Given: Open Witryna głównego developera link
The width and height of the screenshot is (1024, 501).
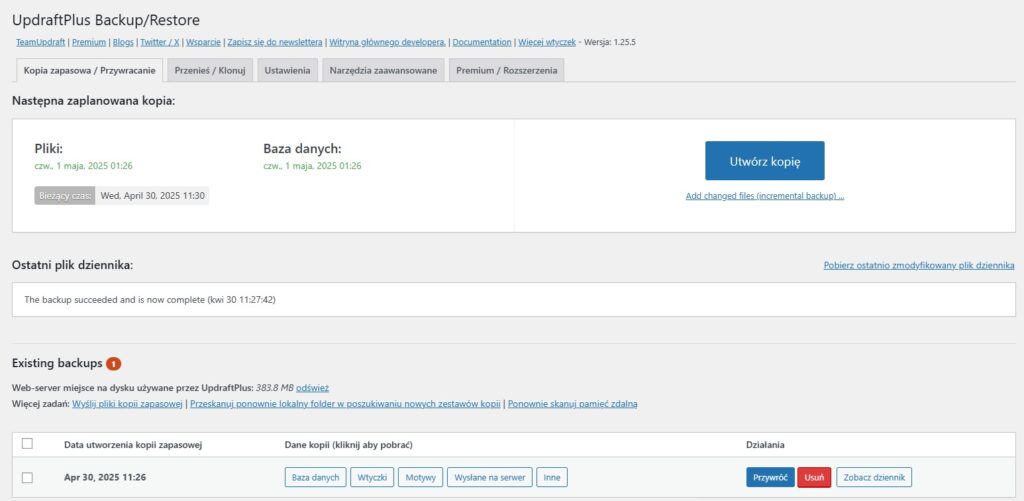Looking at the screenshot, I should [387, 42].
